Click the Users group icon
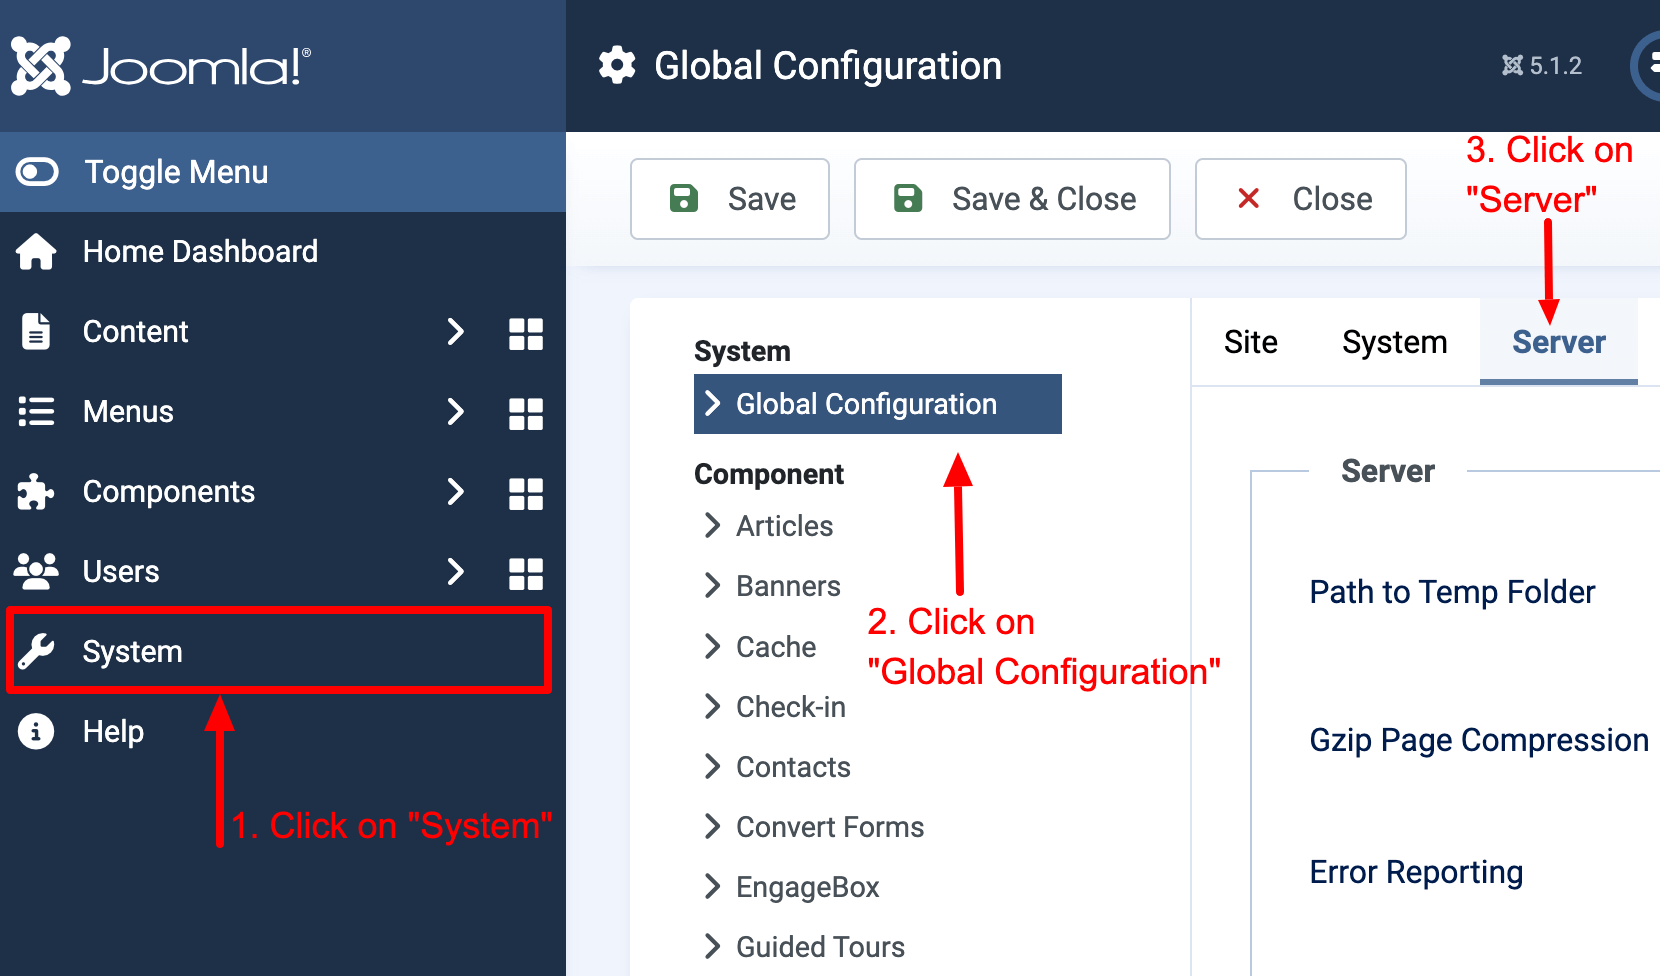The height and width of the screenshot is (976, 1660). point(36,571)
